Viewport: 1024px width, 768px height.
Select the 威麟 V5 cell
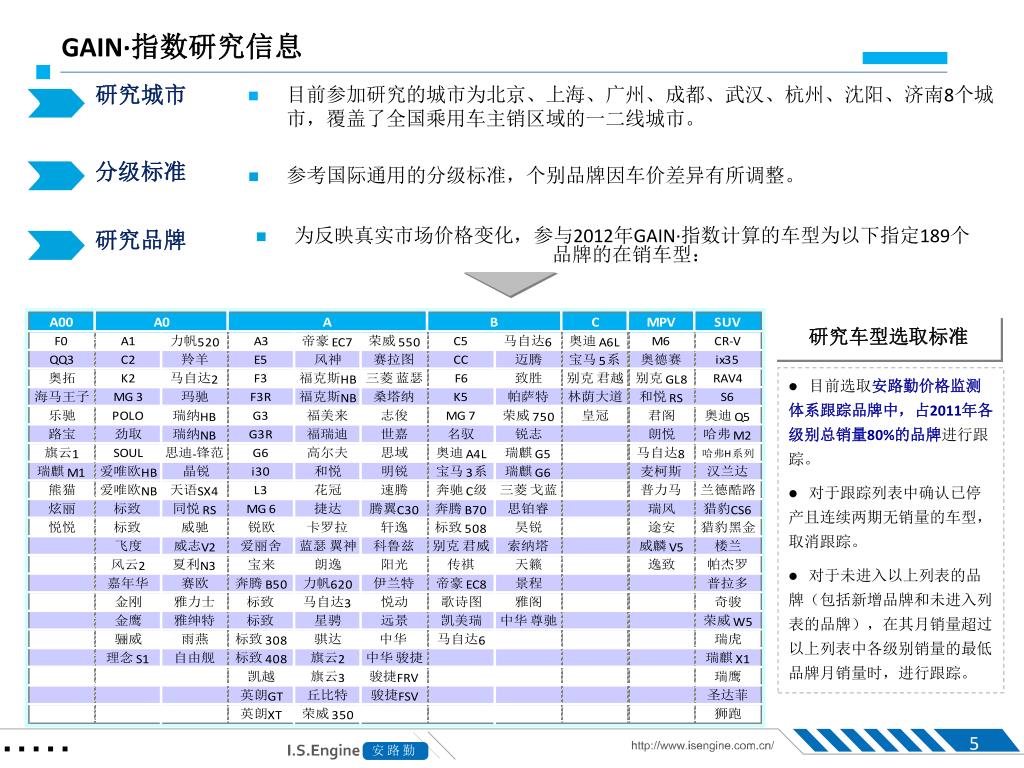coord(661,545)
